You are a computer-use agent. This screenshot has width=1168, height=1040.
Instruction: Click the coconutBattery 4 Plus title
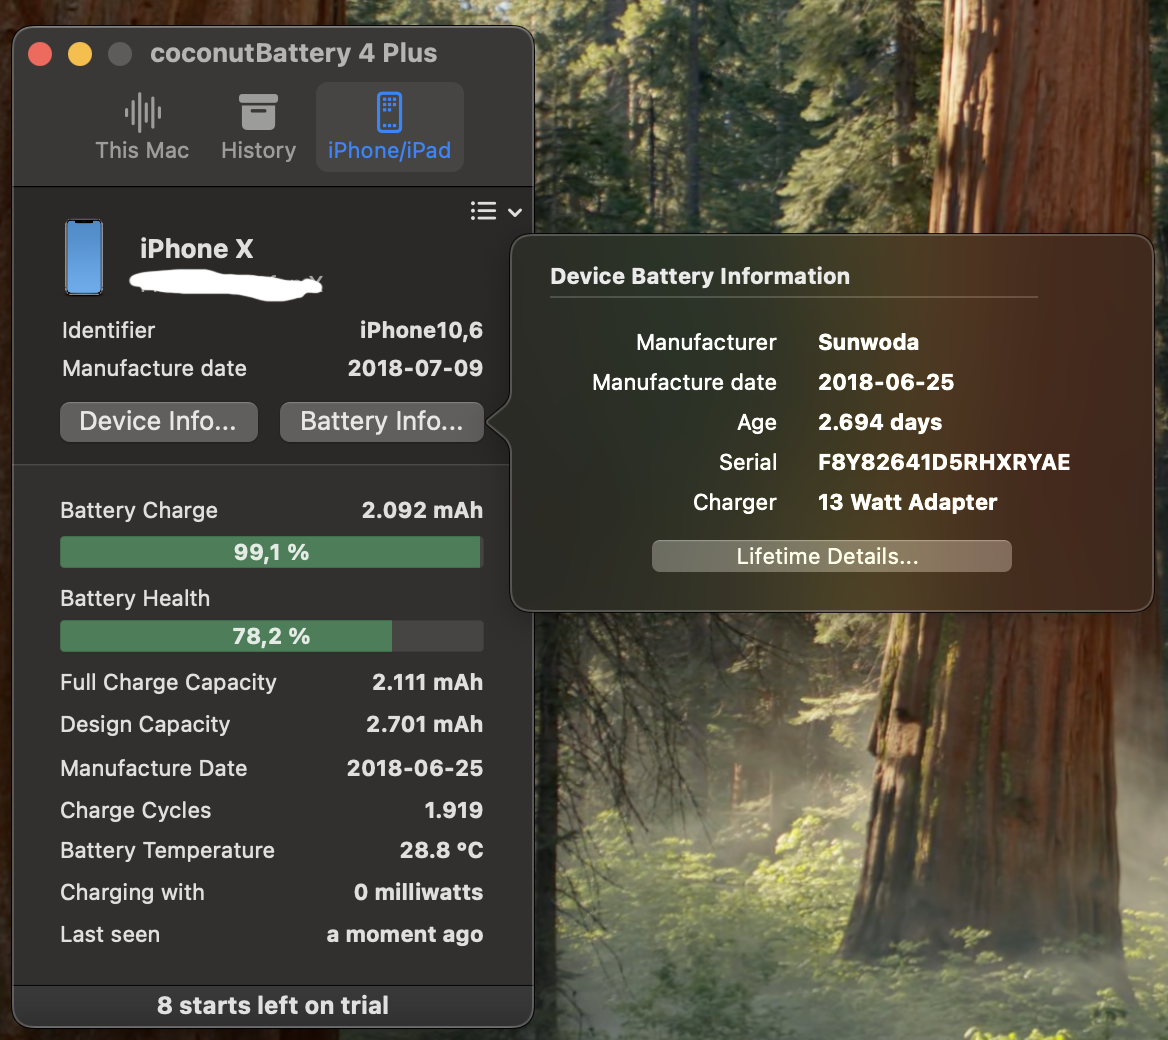point(293,54)
